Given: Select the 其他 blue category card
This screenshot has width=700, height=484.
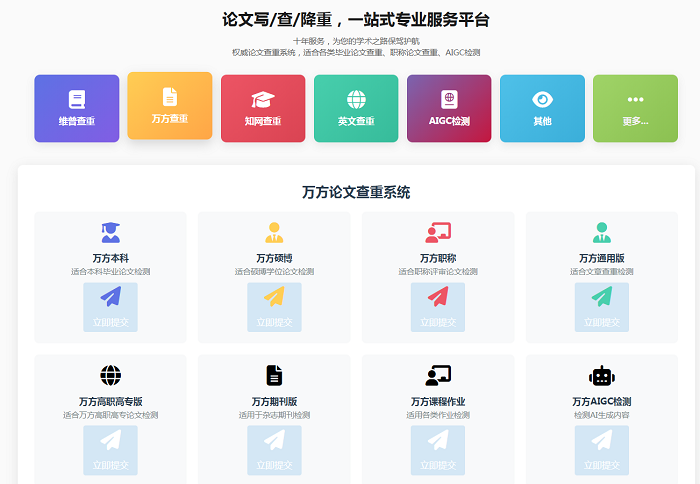Looking at the screenshot, I should click(x=542, y=108).
